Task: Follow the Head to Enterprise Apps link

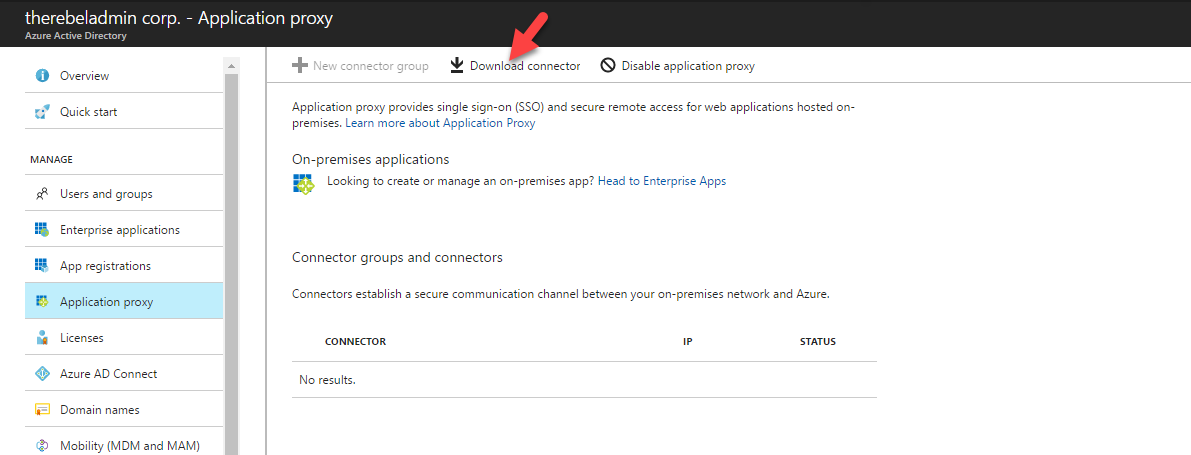Action: click(662, 181)
